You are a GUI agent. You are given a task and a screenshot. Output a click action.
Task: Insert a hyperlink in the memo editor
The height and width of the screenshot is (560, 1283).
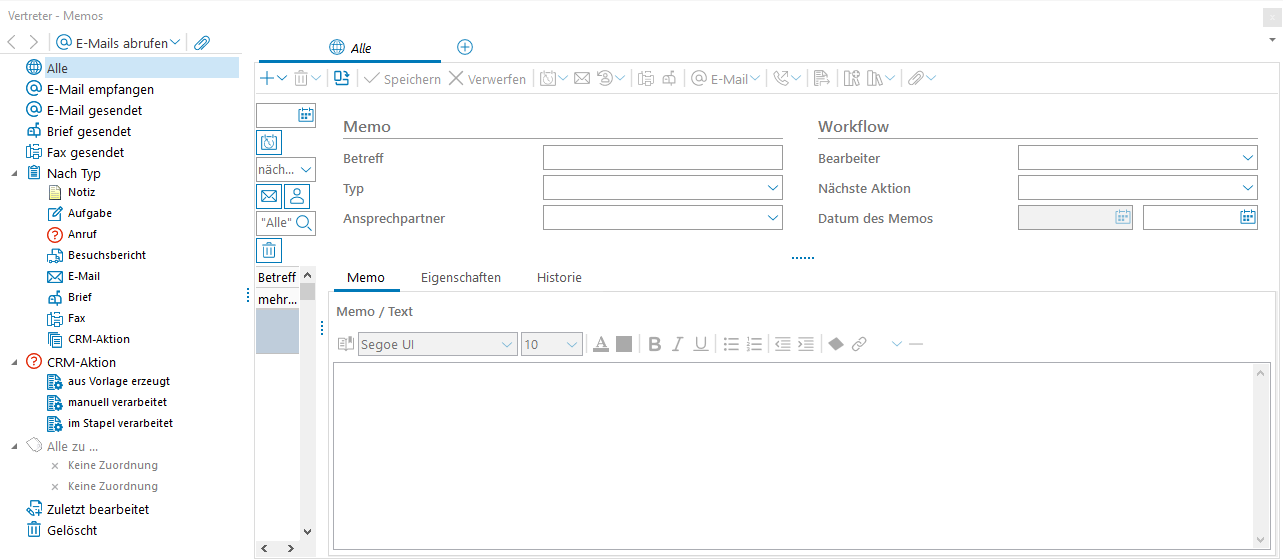(x=859, y=344)
